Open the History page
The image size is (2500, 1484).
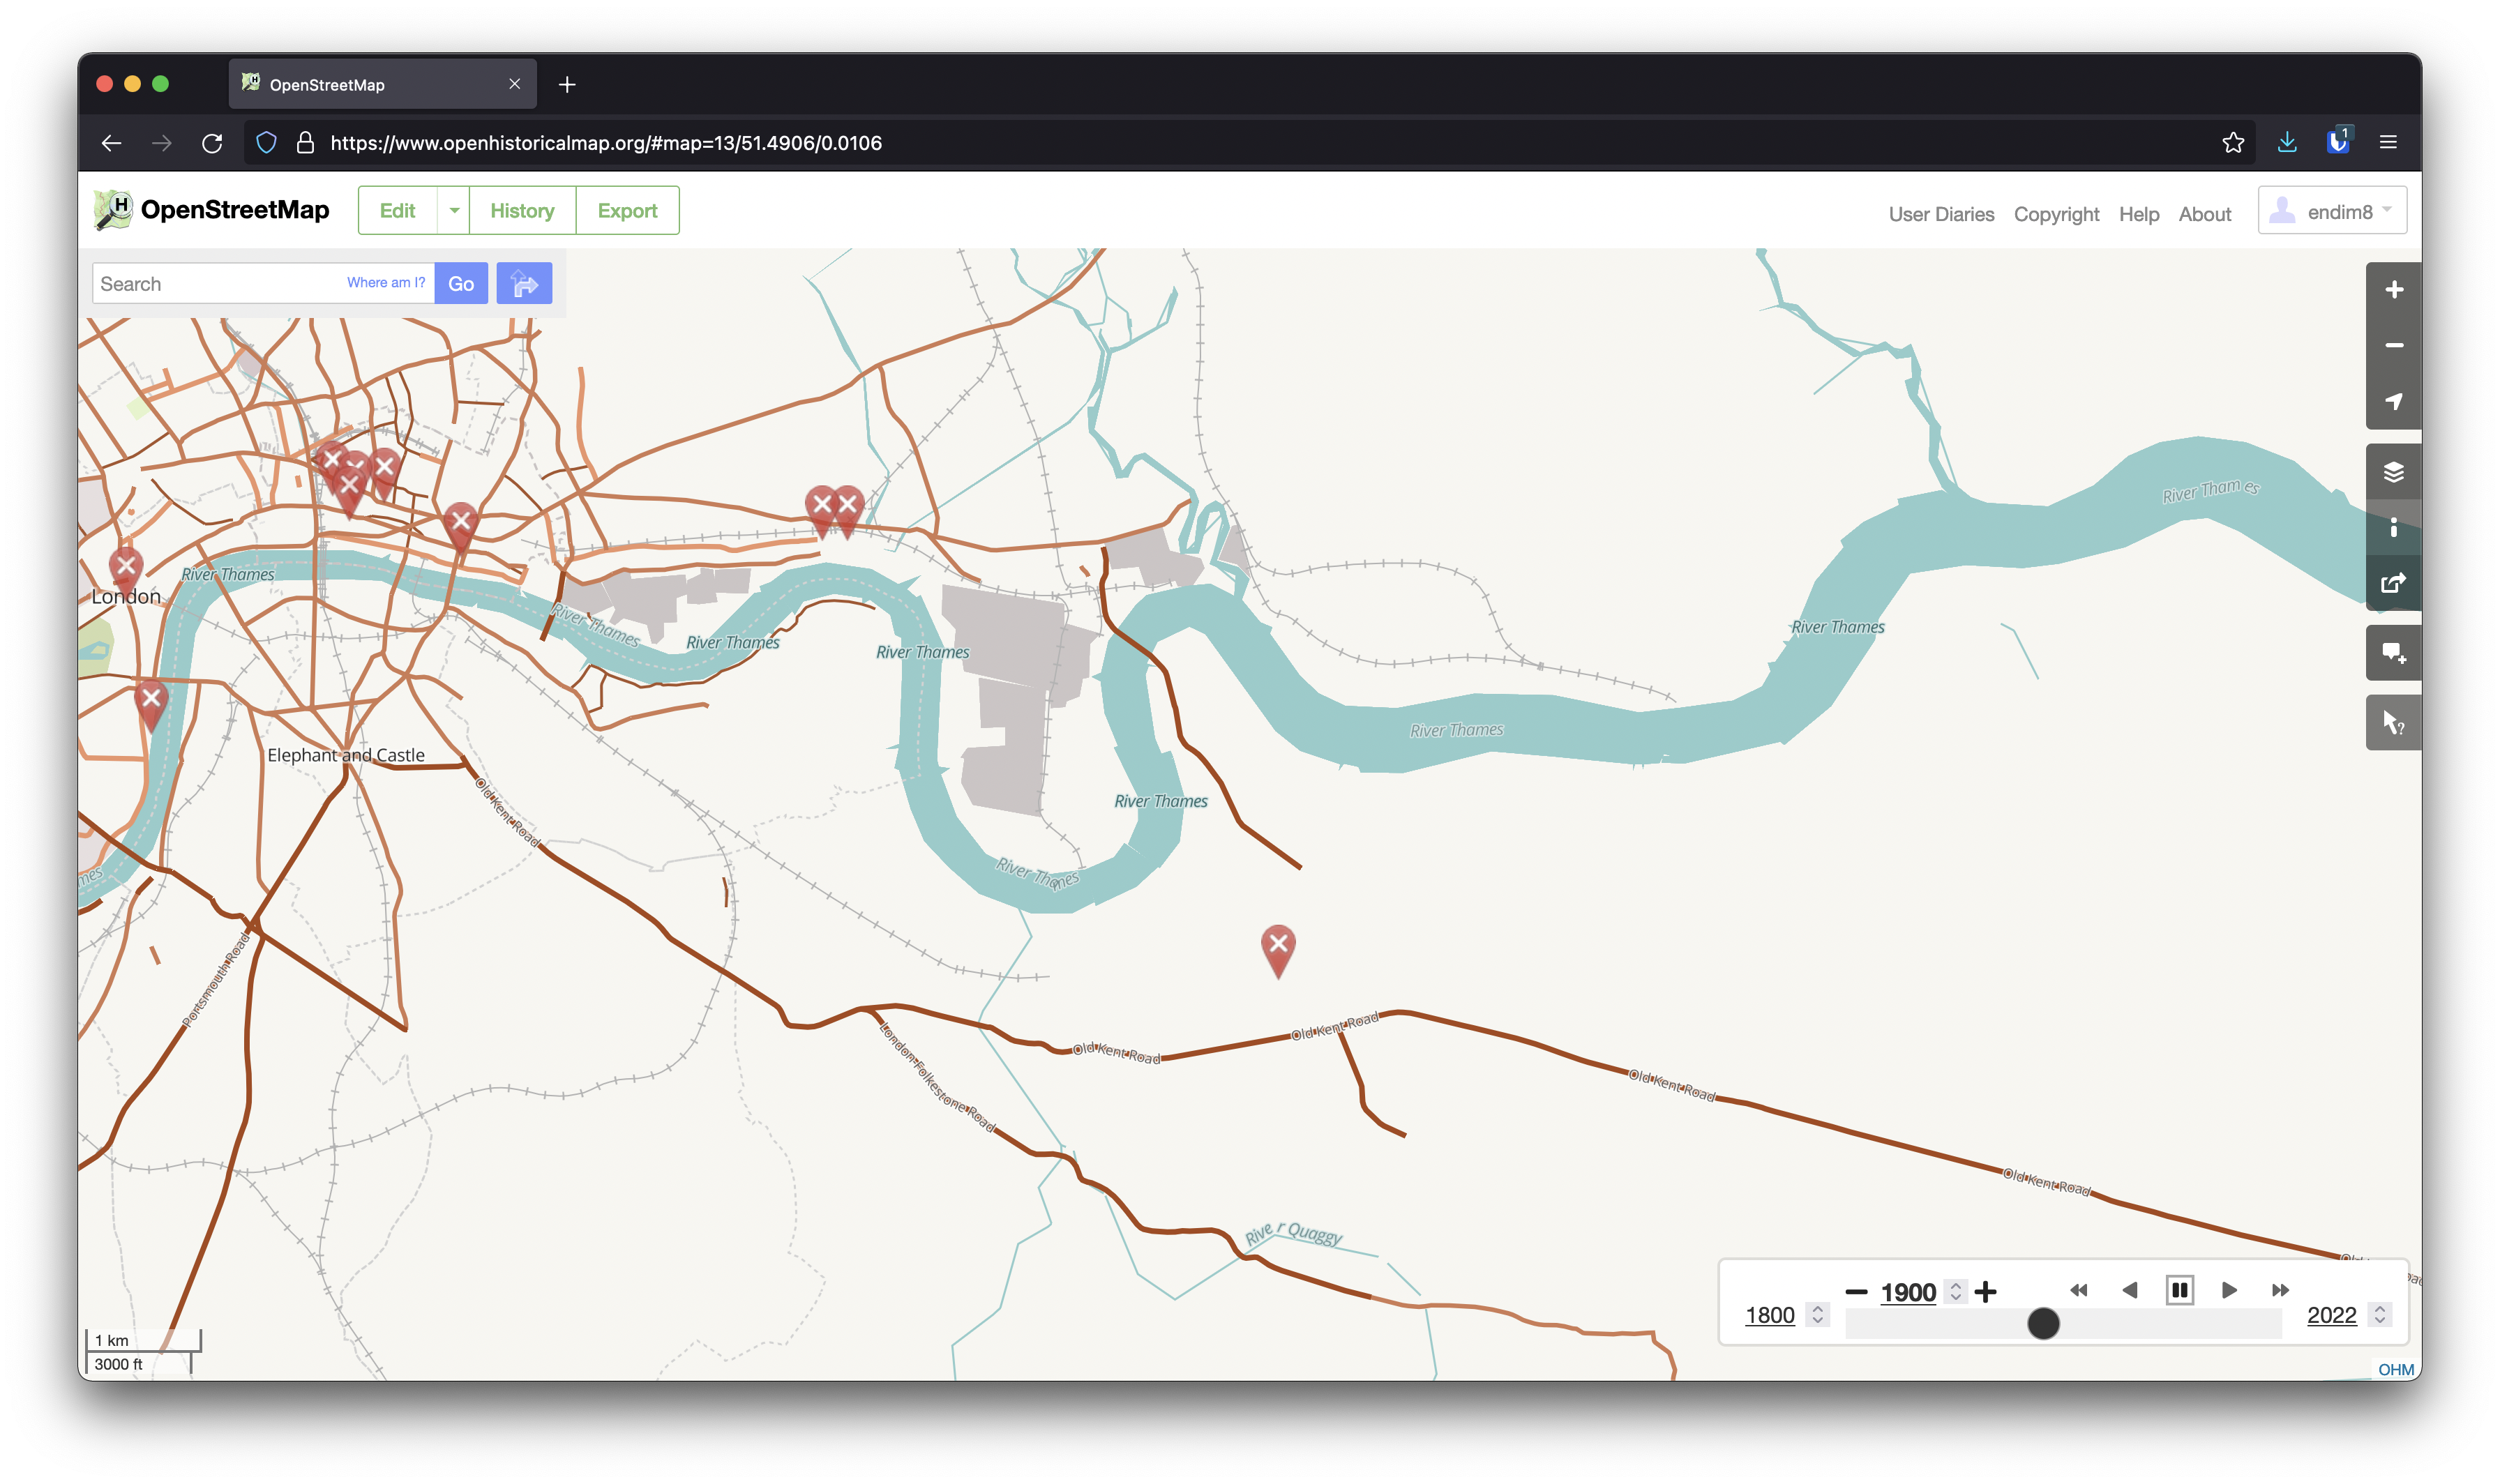click(521, 210)
